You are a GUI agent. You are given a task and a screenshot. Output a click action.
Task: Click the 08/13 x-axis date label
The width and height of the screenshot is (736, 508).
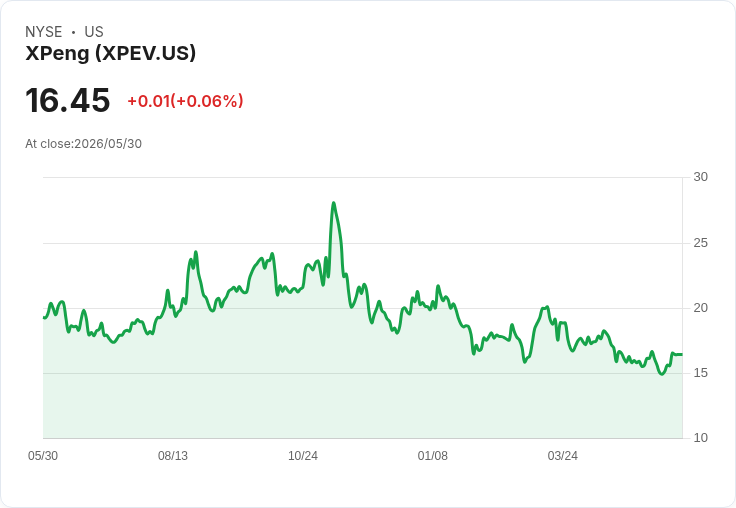point(173,456)
